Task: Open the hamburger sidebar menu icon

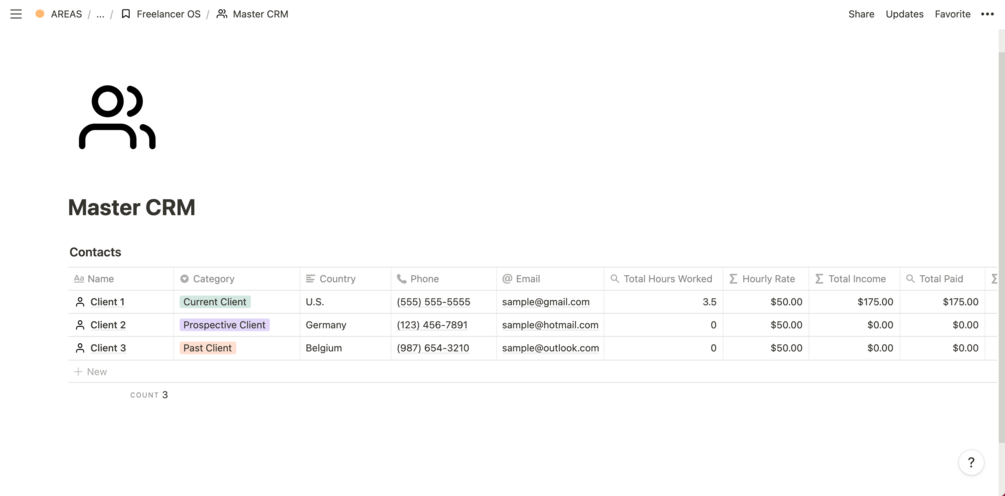Action: 16,14
